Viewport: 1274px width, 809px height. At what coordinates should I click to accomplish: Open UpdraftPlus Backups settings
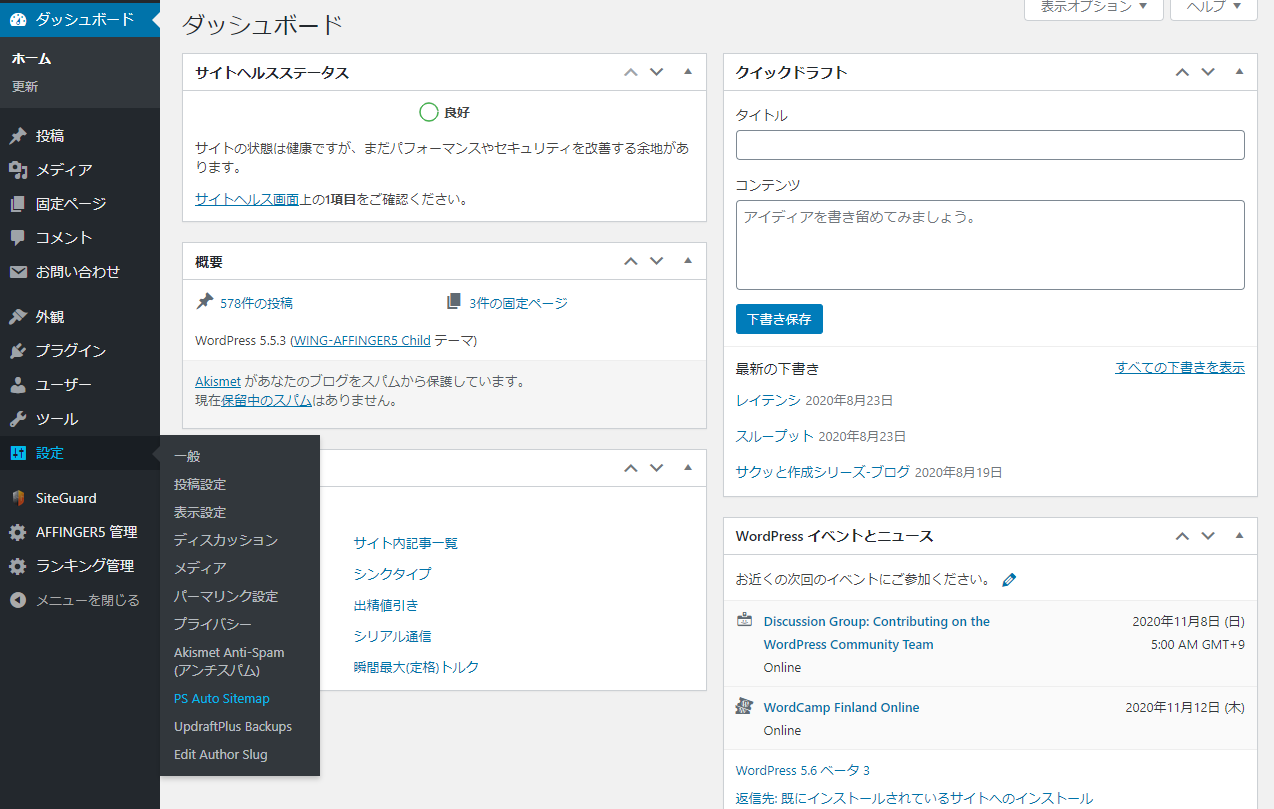point(233,727)
